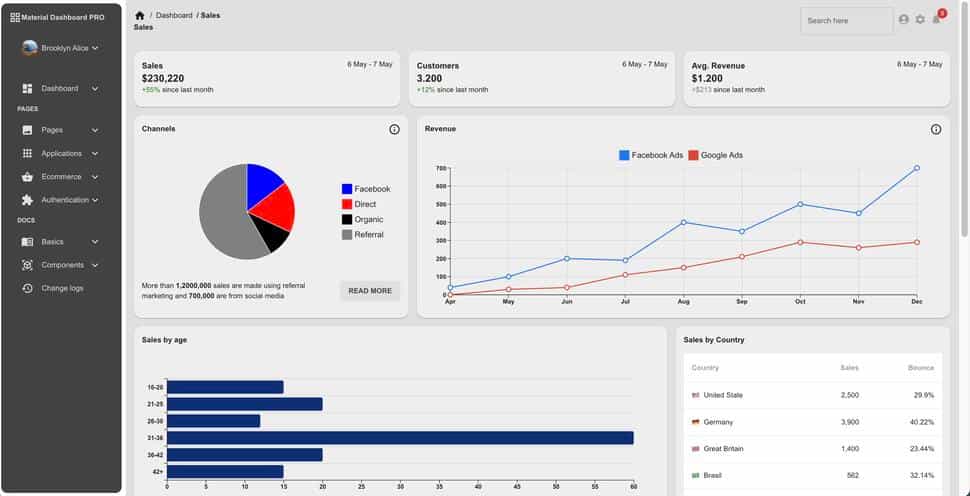Toggle Google Ads series in legend
This screenshot has height=496, width=970.
(x=715, y=155)
